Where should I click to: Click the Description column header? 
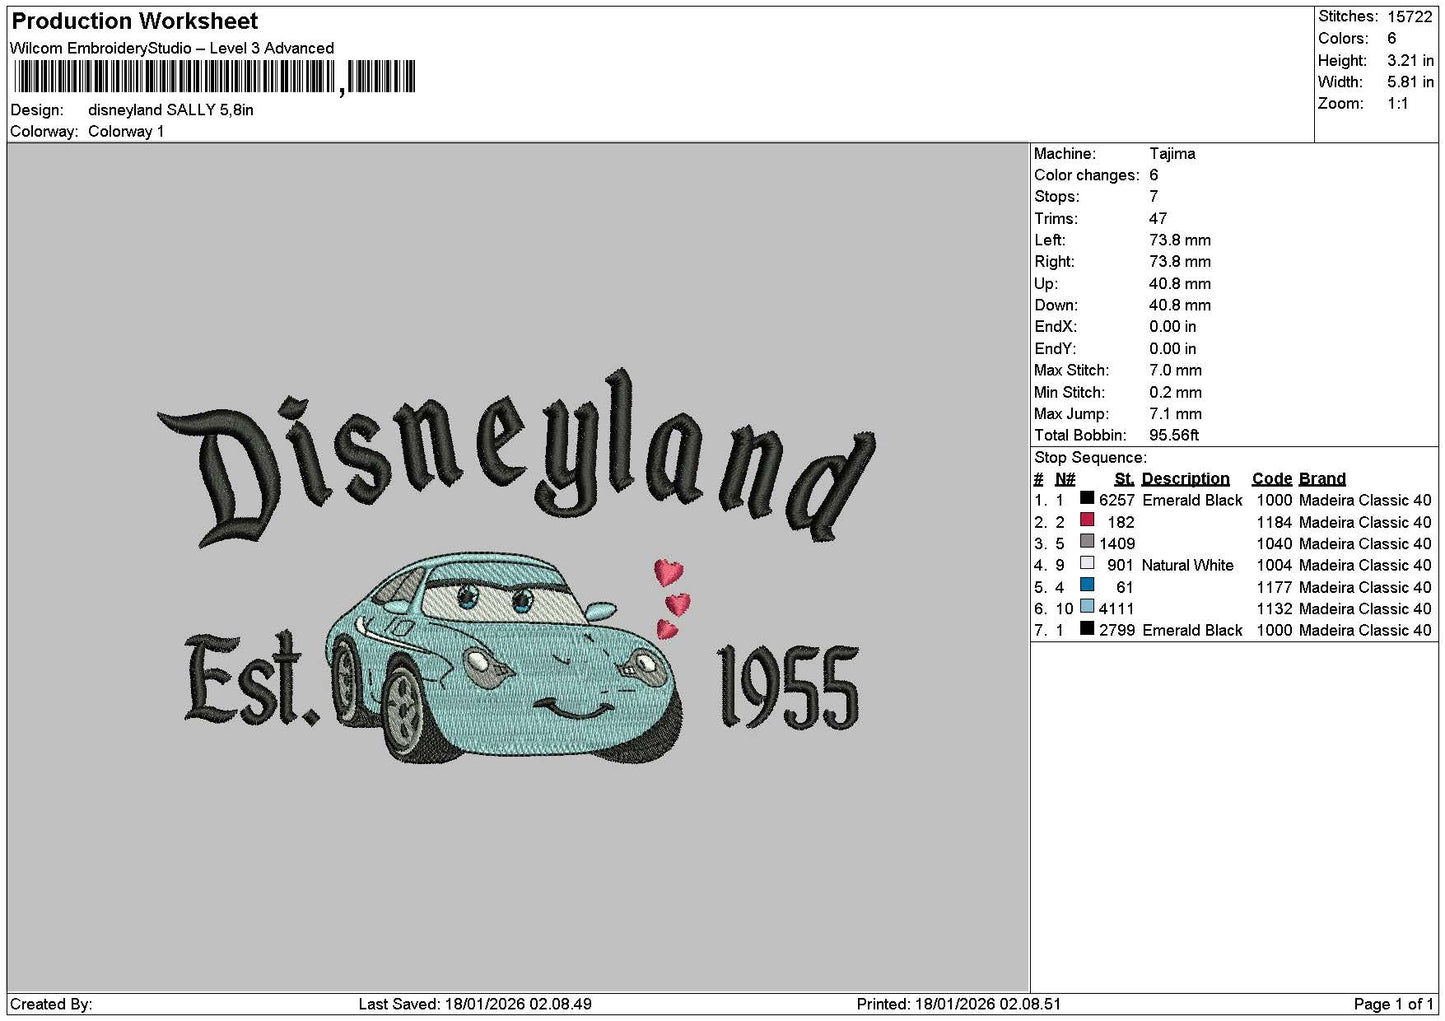[x=1185, y=479]
